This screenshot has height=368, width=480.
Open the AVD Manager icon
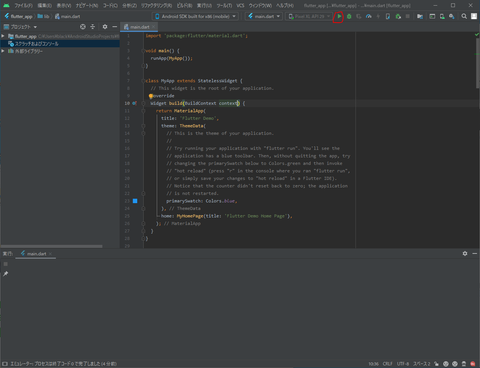tap(442, 16)
